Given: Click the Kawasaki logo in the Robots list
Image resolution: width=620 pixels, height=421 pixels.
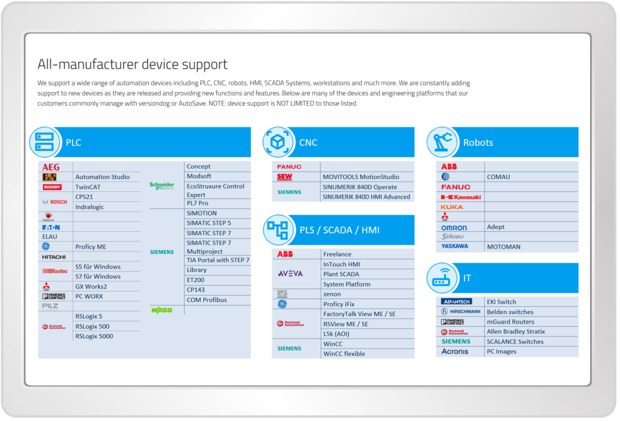Looking at the screenshot, I should click(461, 197).
